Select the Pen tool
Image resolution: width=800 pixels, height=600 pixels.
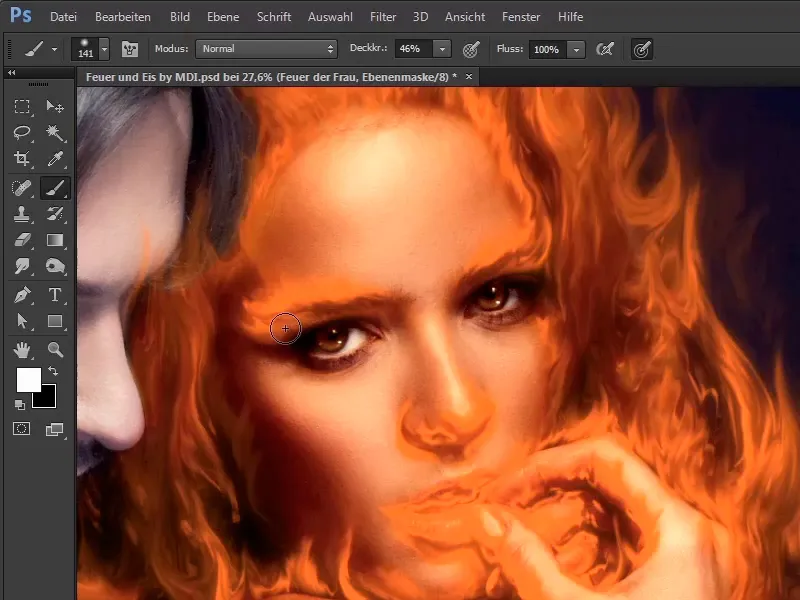coord(21,295)
